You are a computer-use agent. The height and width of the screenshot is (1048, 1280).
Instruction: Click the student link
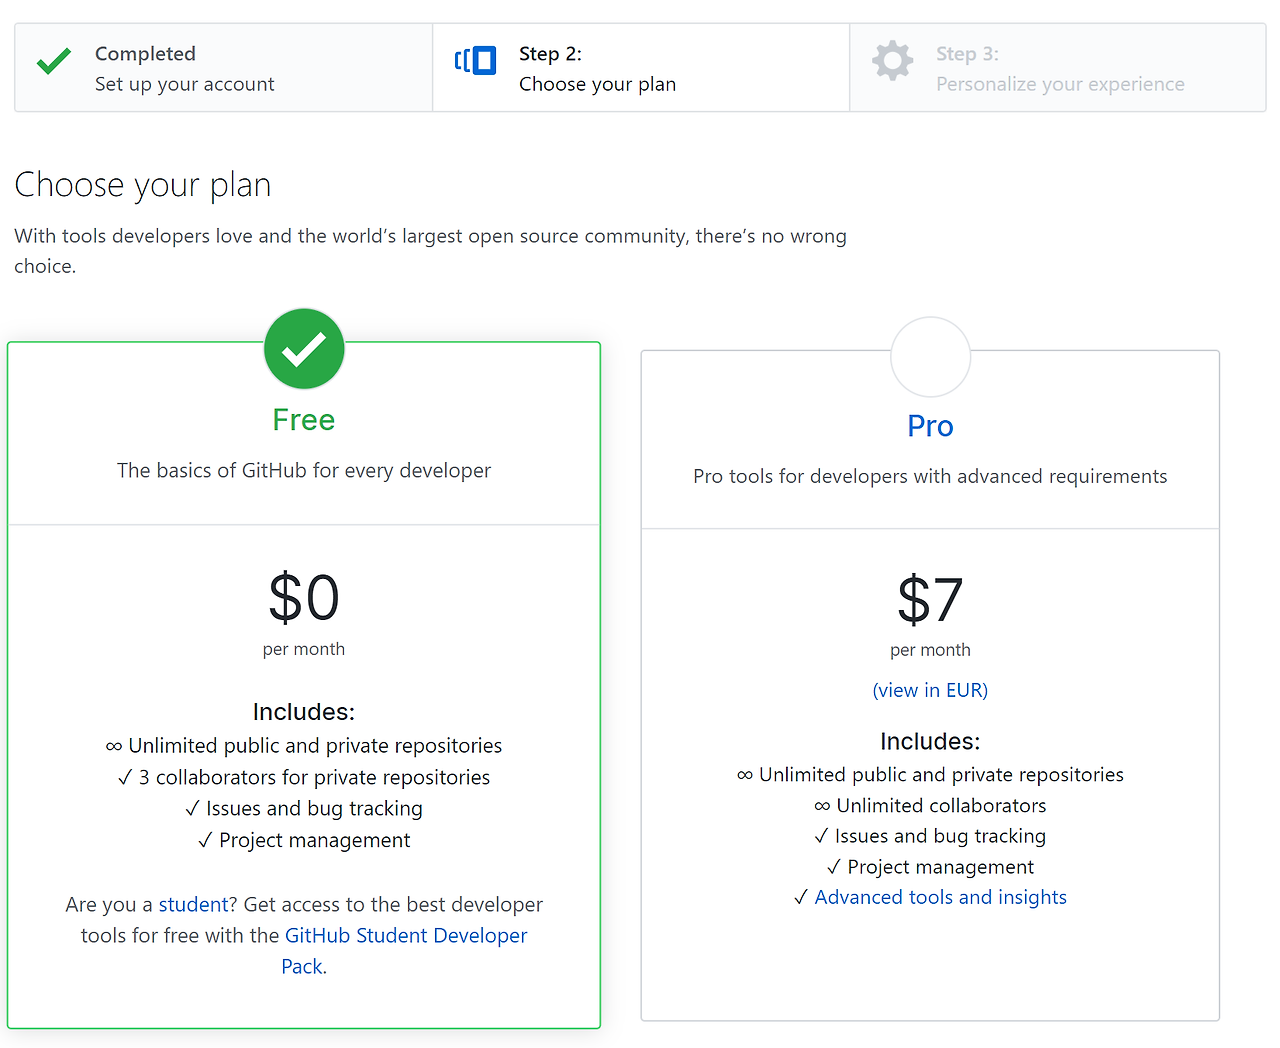194,905
